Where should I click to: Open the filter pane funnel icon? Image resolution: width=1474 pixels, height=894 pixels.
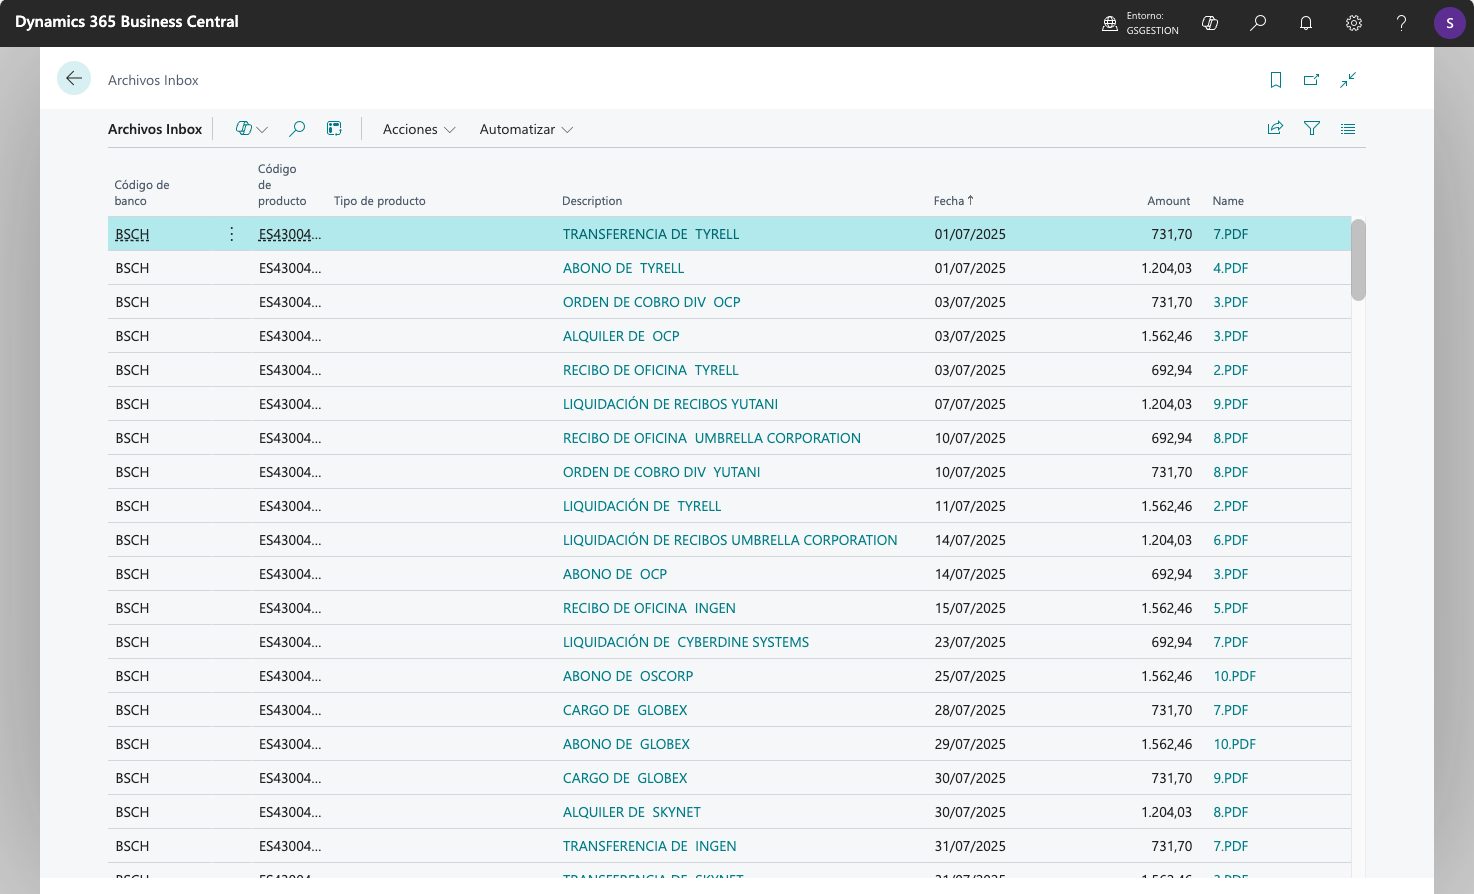pos(1311,128)
